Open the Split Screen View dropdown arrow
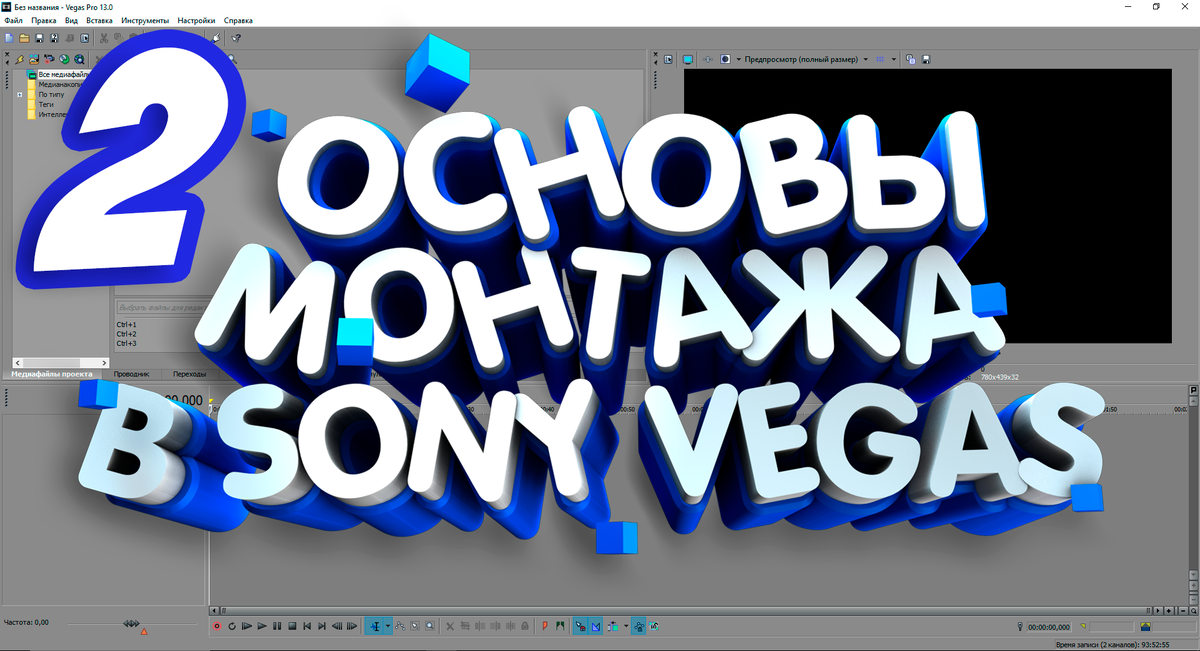1200x651 pixels. coord(739,60)
